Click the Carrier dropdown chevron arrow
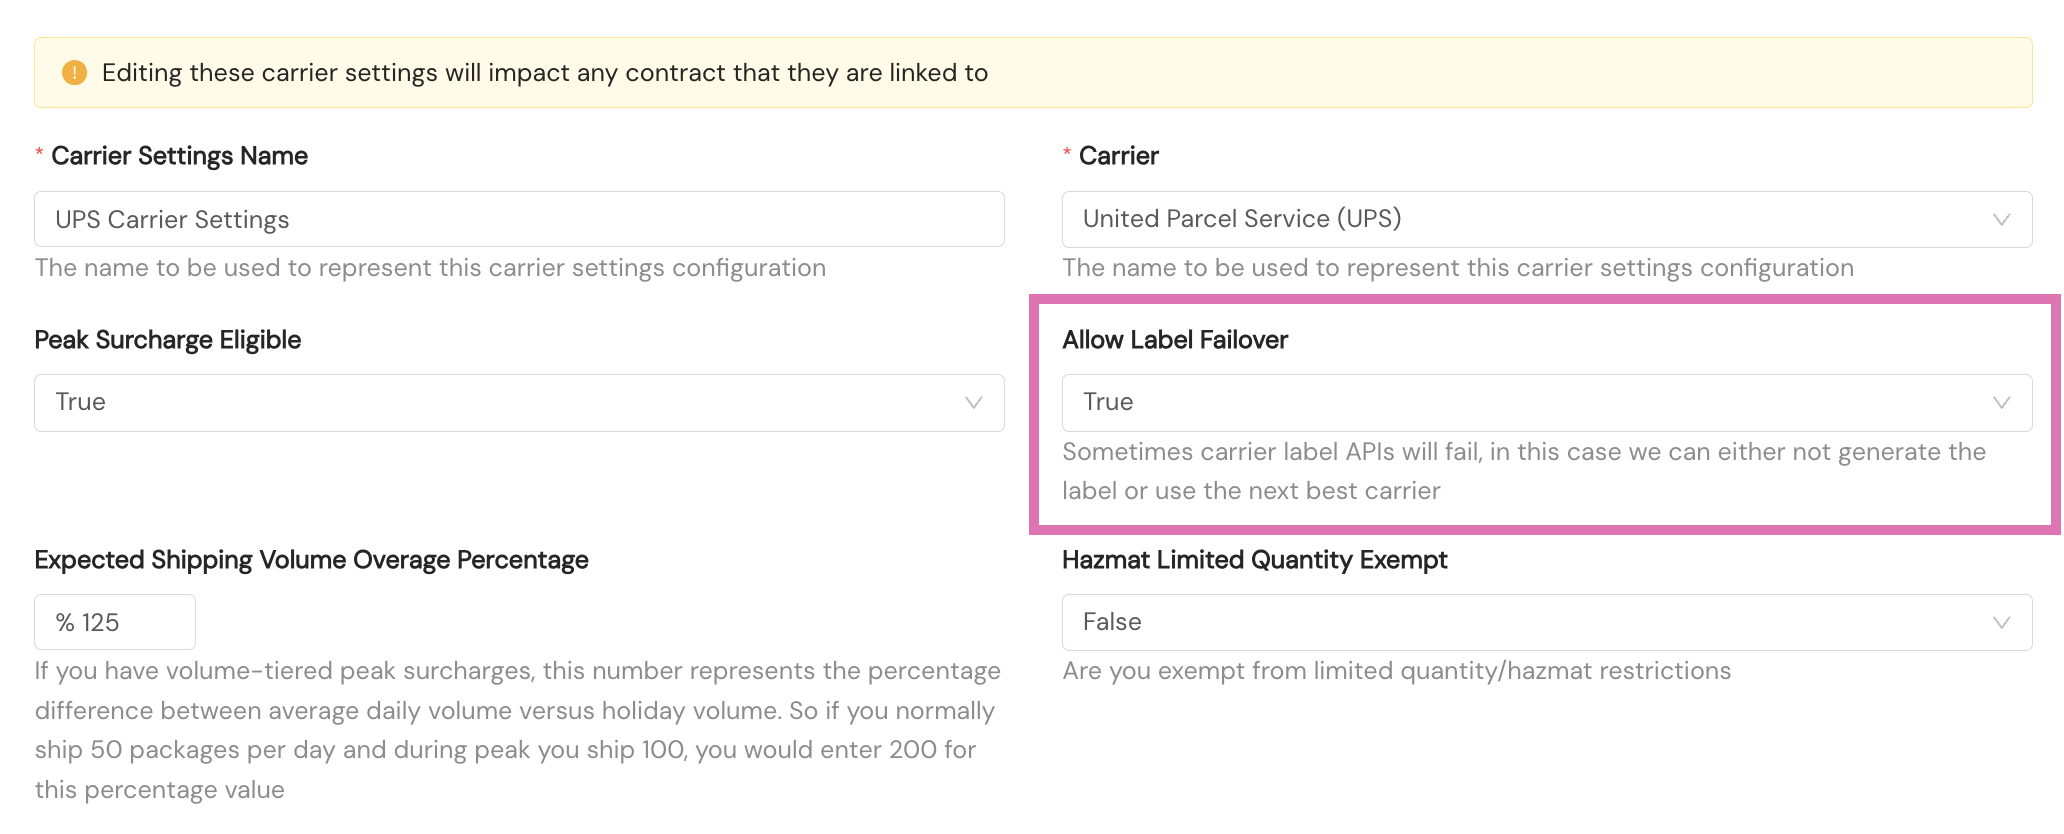The image size is (2064, 834). pos(2001,220)
